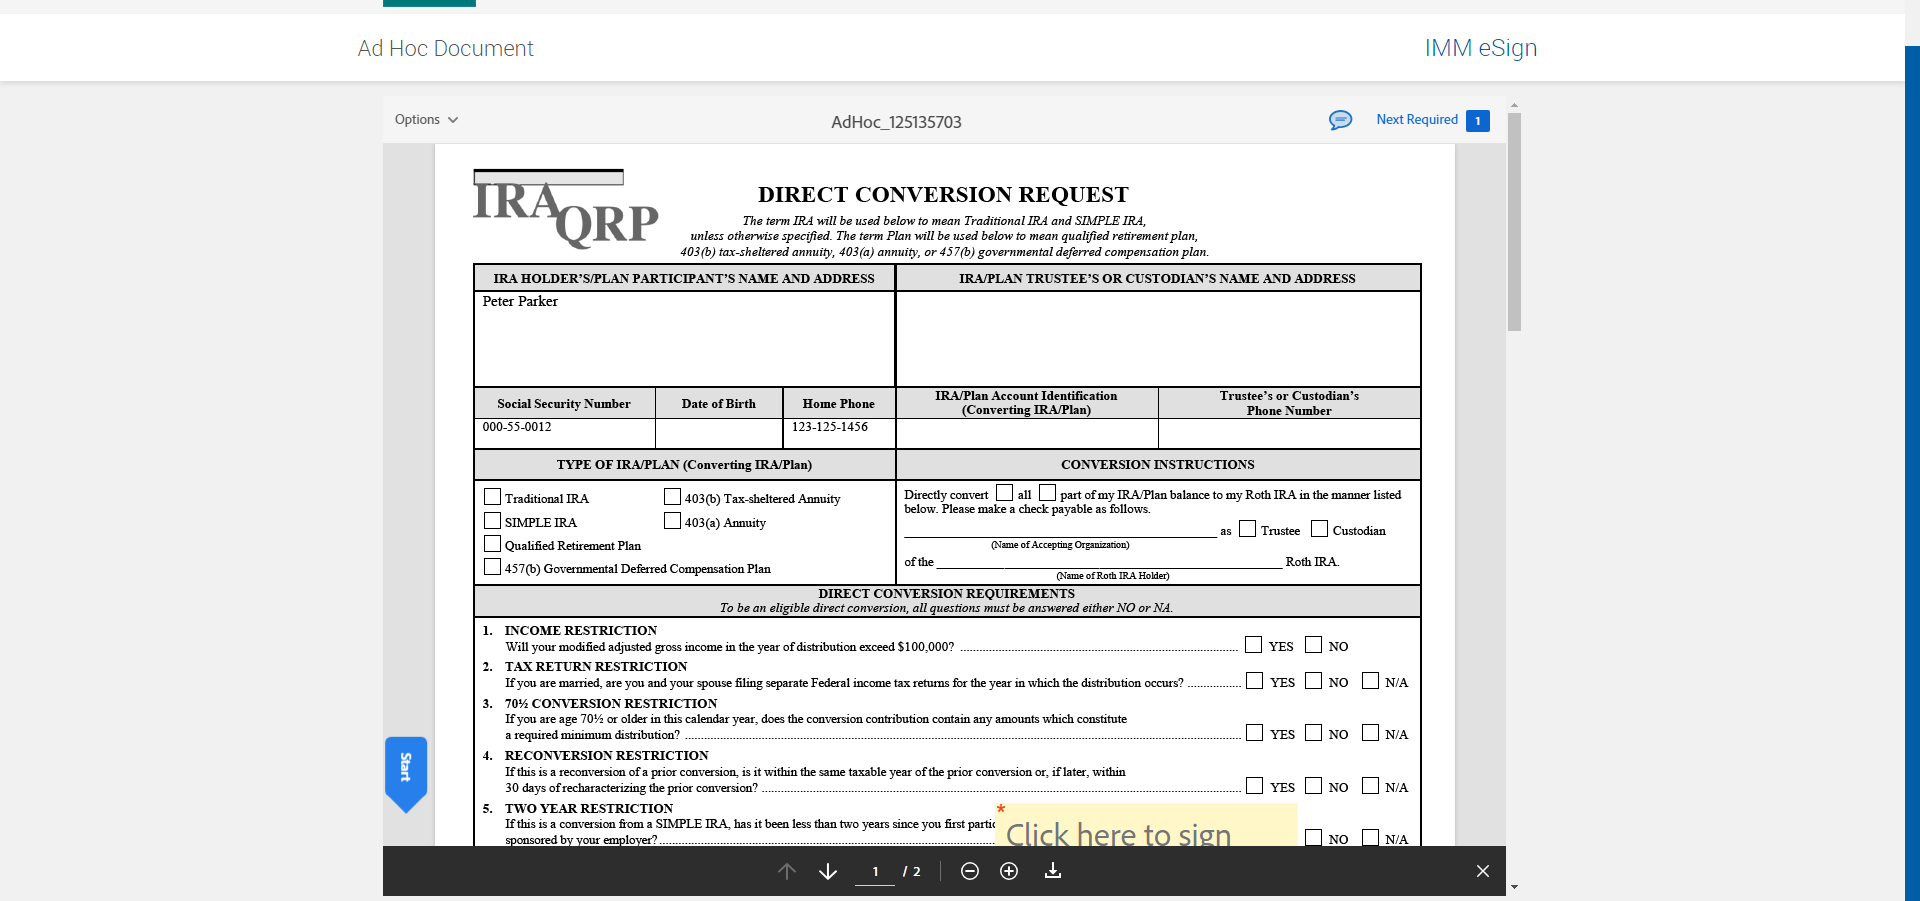Tick the SIMPLE IRA checkbox
The width and height of the screenshot is (1920, 901).
tap(492, 520)
